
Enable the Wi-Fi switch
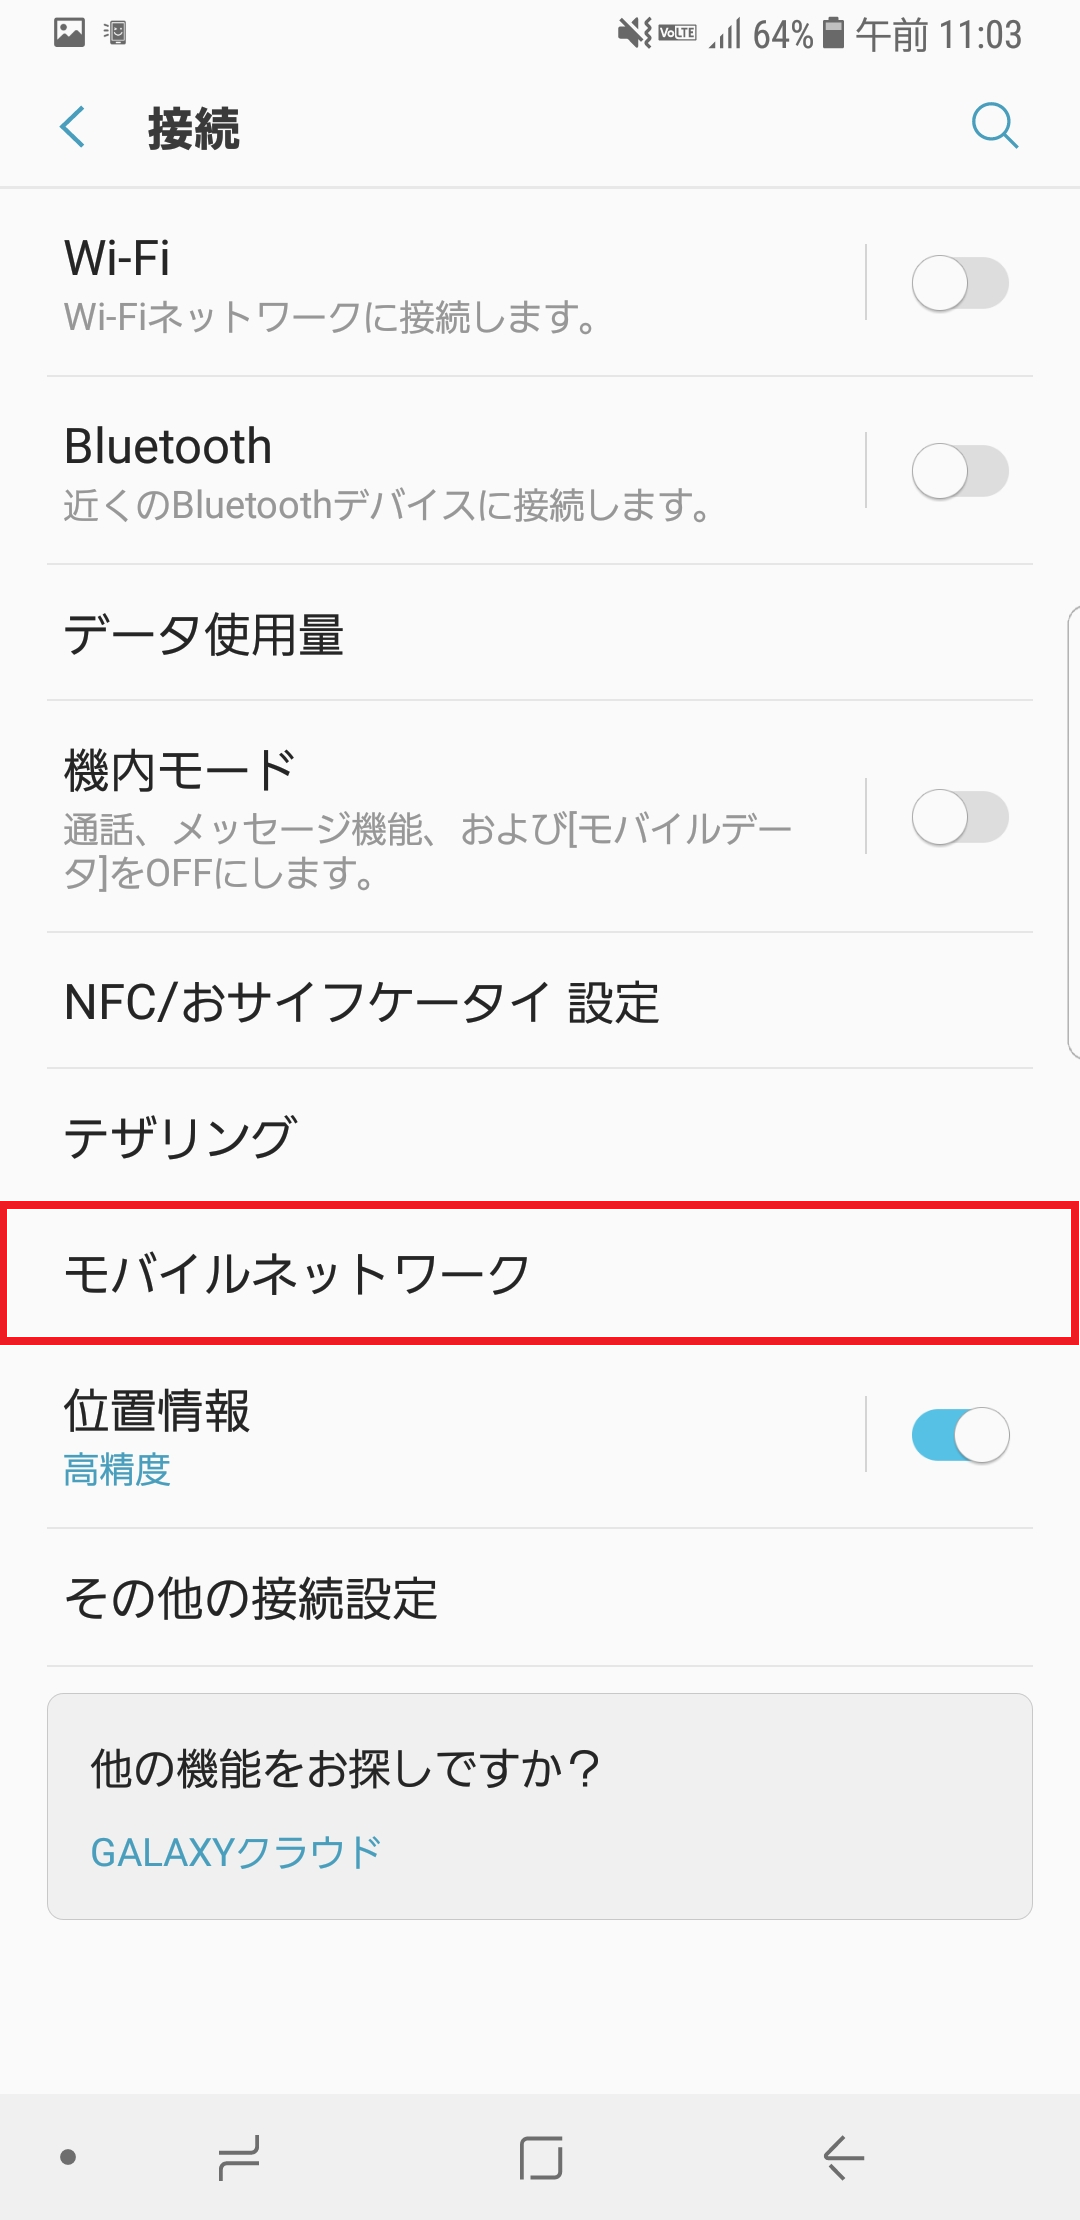(961, 283)
